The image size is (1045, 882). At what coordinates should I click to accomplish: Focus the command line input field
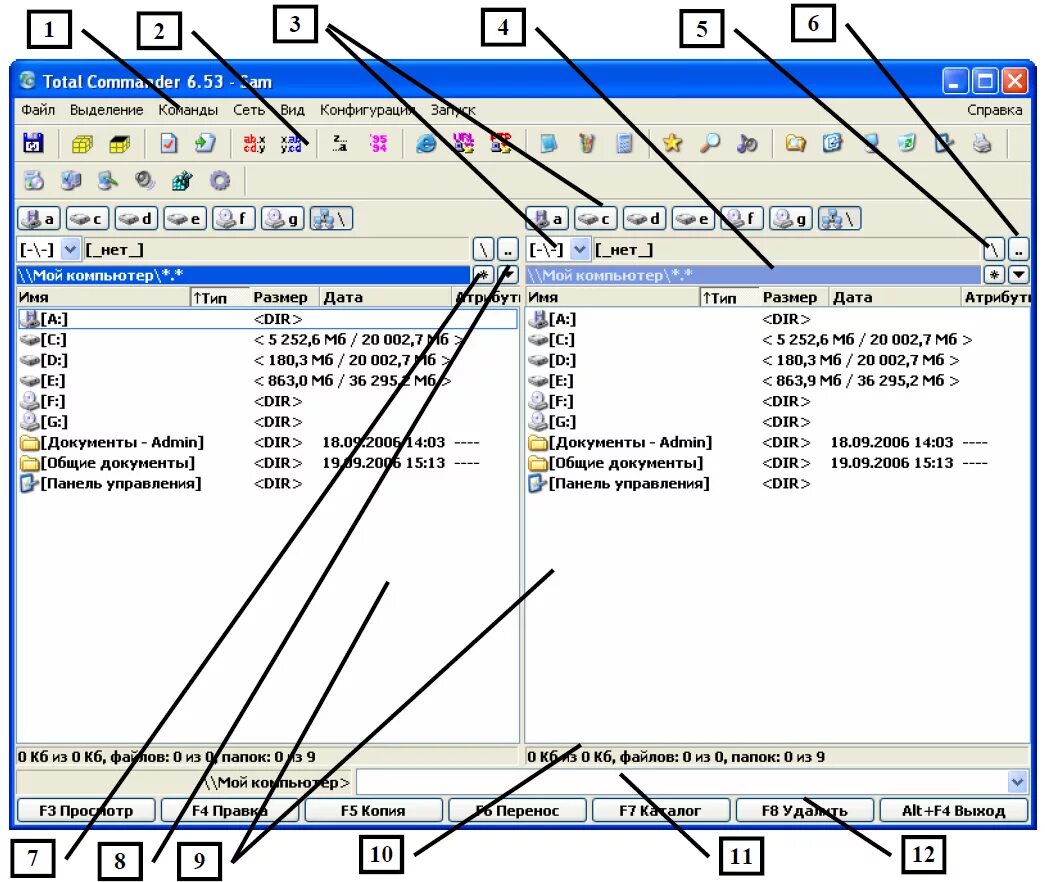pyautogui.click(x=682, y=782)
